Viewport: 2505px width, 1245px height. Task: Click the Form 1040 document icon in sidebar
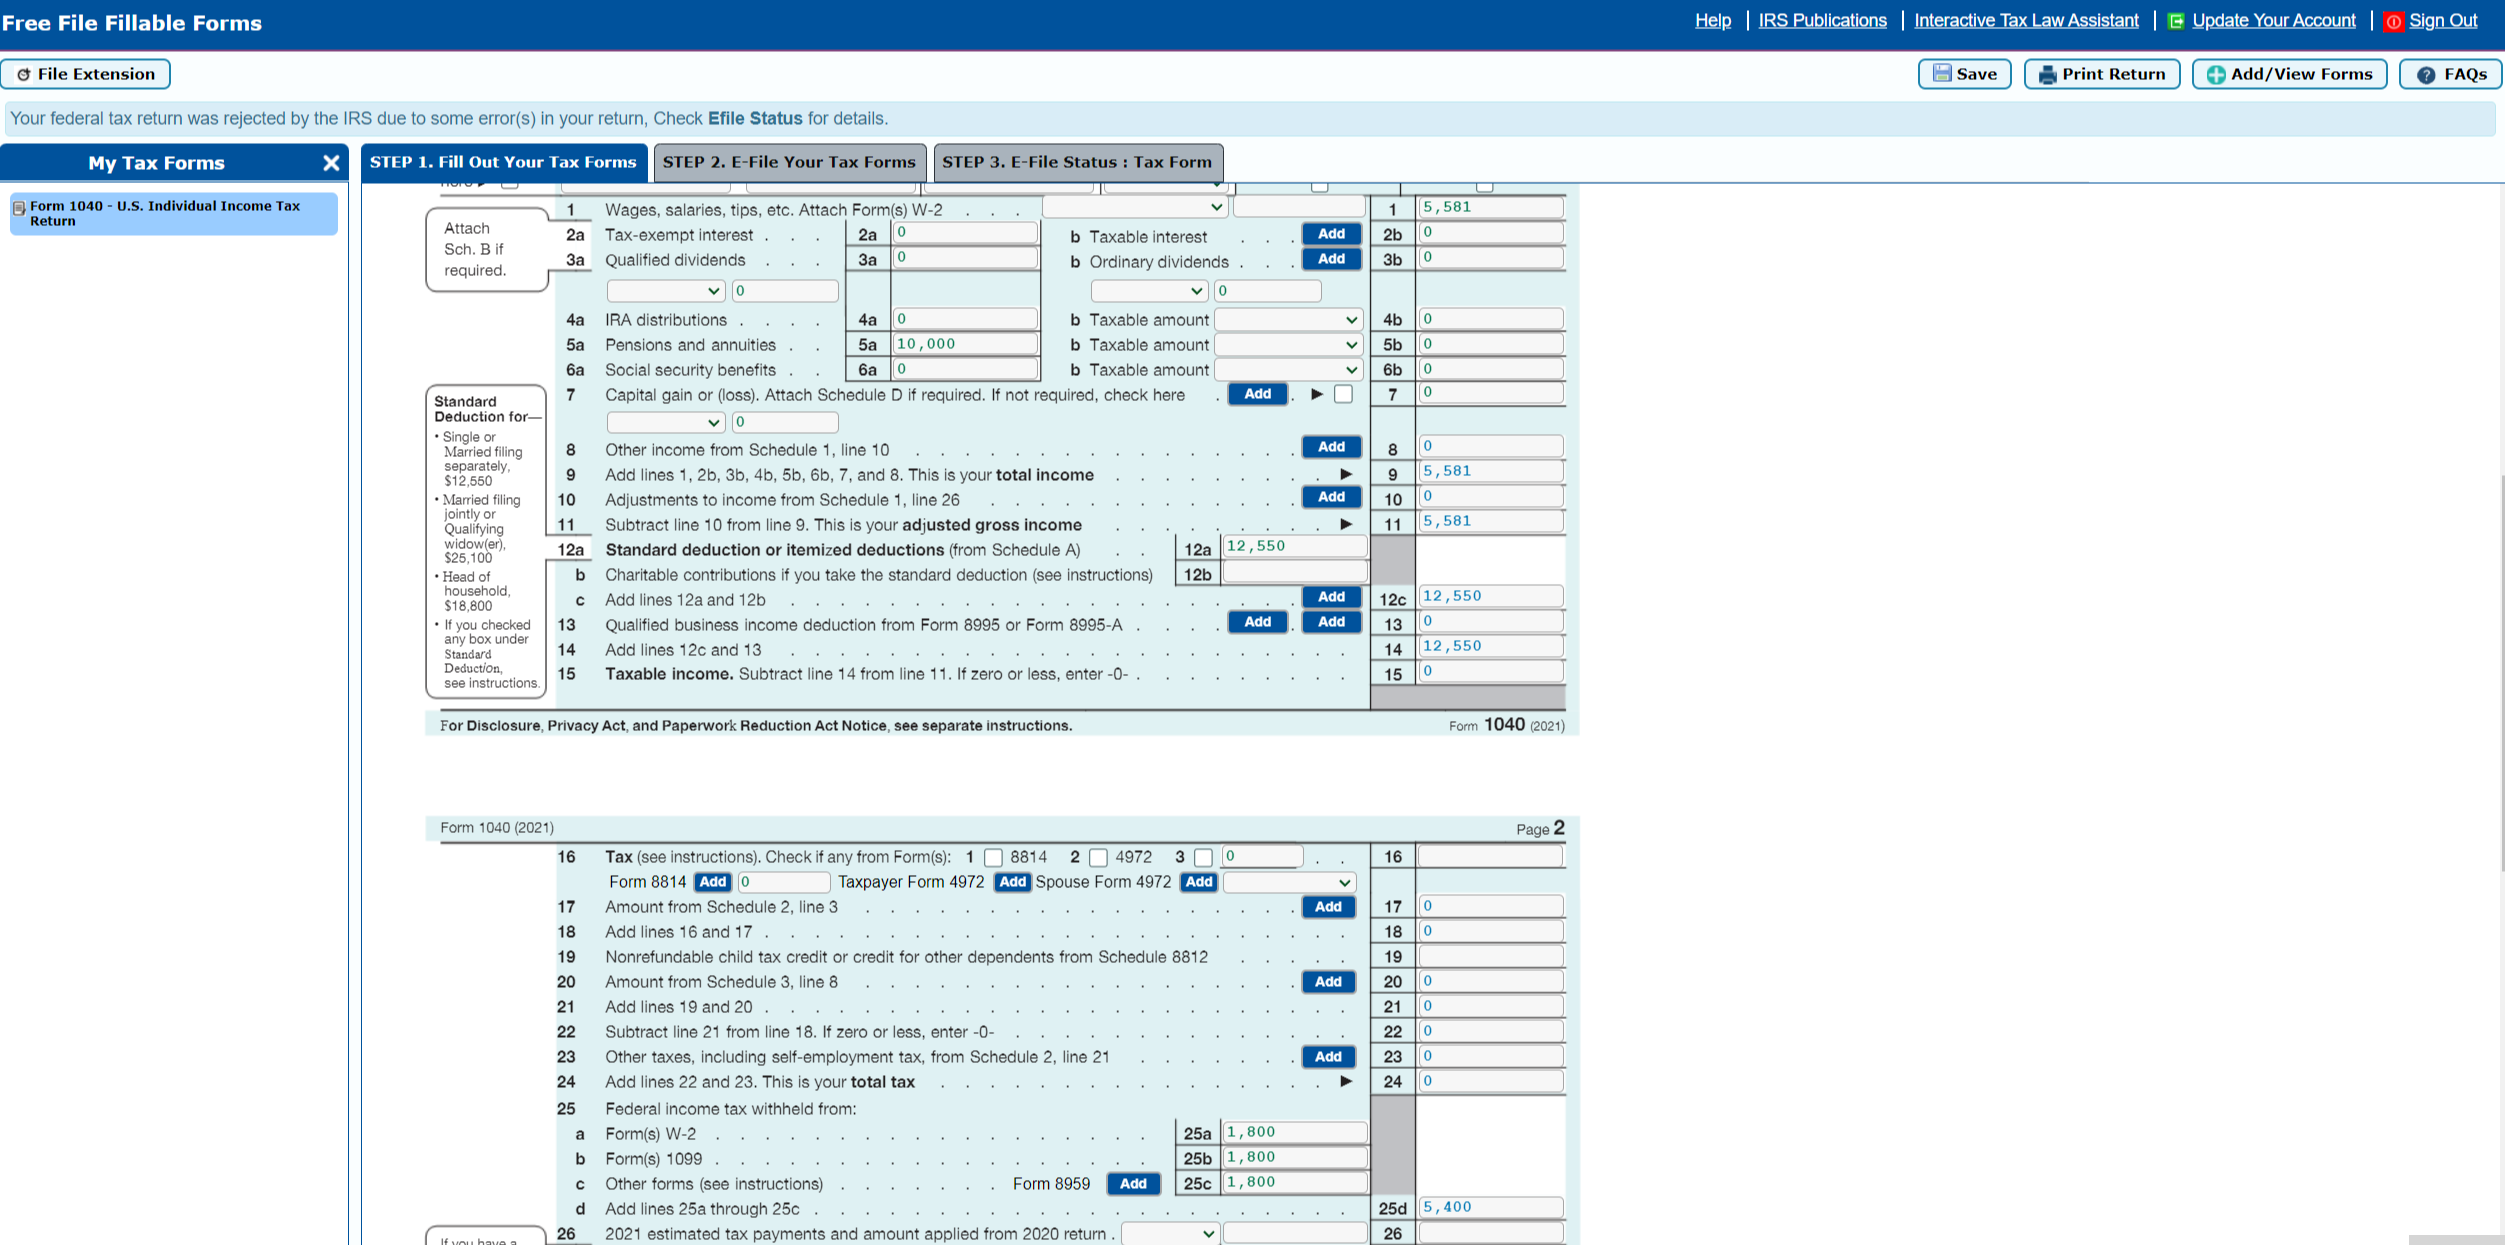click(19, 208)
